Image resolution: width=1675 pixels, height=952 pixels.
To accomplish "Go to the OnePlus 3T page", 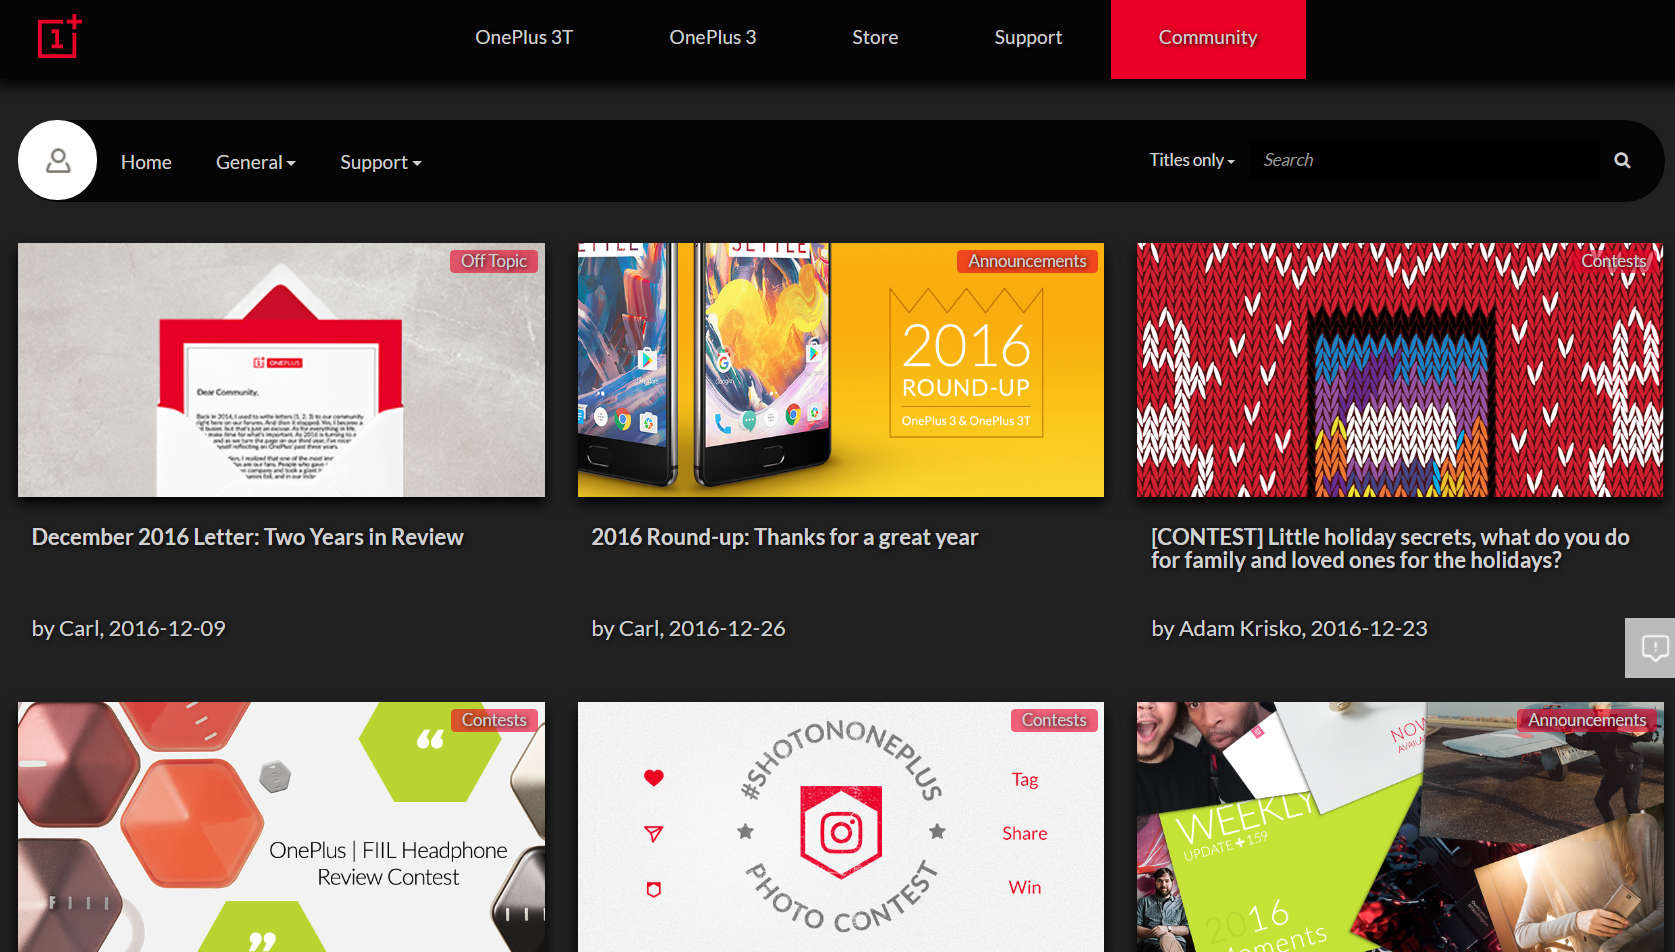I will point(523,37).
